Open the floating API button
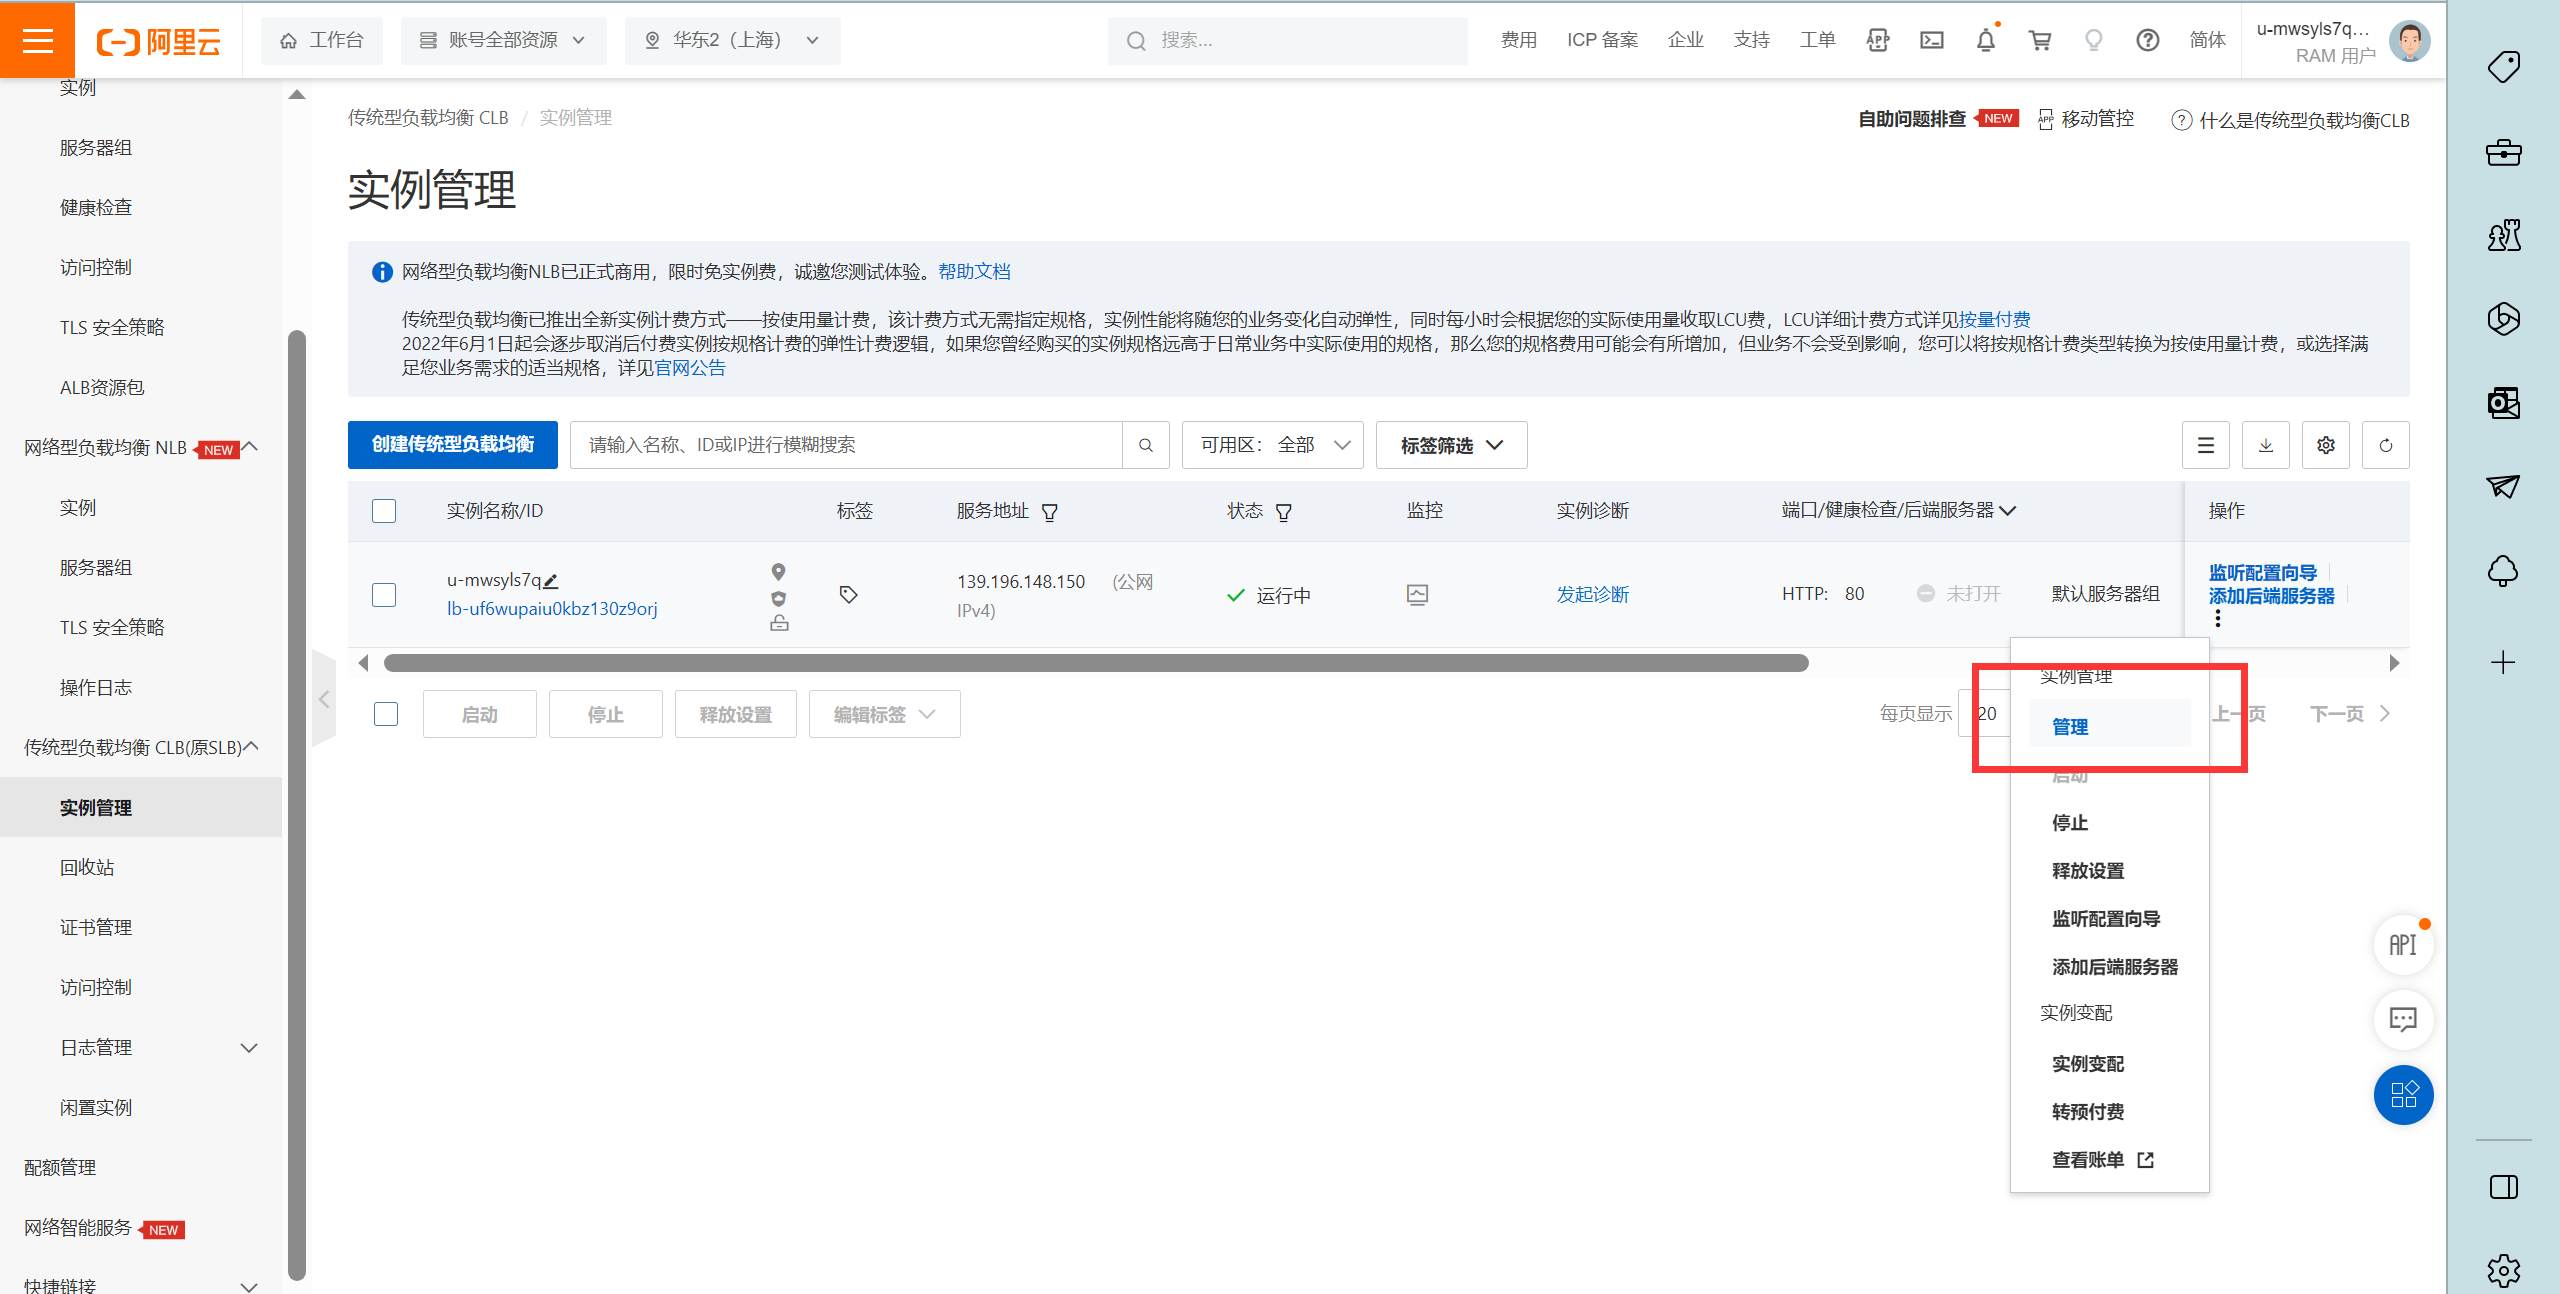The image size is (2560, 1294). 2403,945
